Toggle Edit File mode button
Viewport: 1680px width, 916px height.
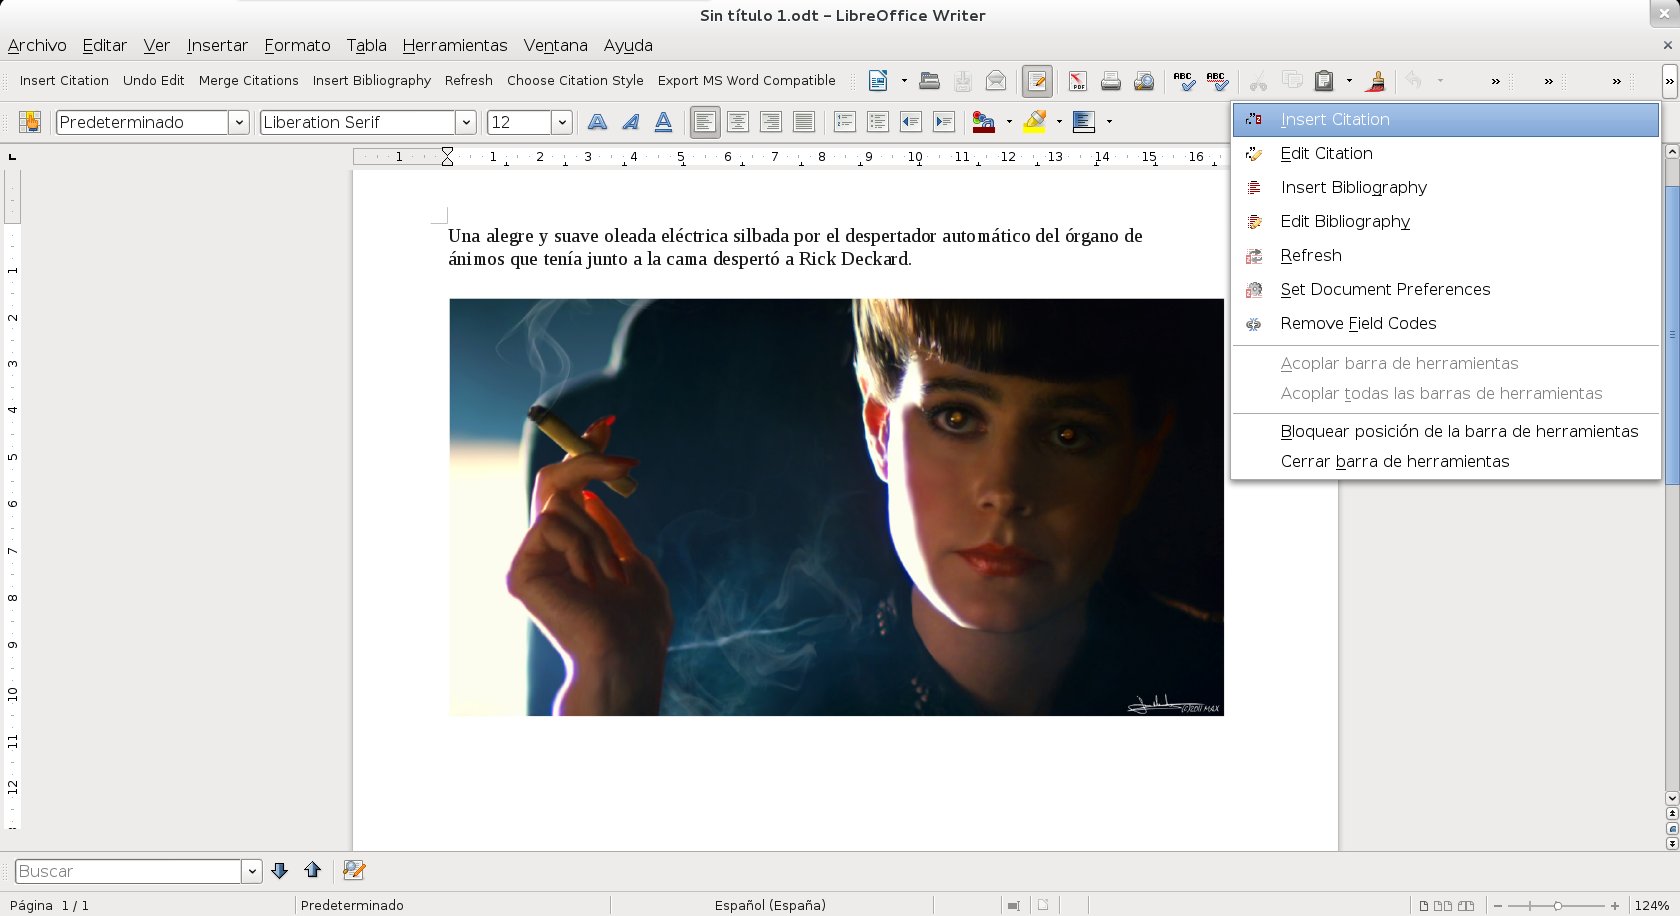(x=1037, y=81)
